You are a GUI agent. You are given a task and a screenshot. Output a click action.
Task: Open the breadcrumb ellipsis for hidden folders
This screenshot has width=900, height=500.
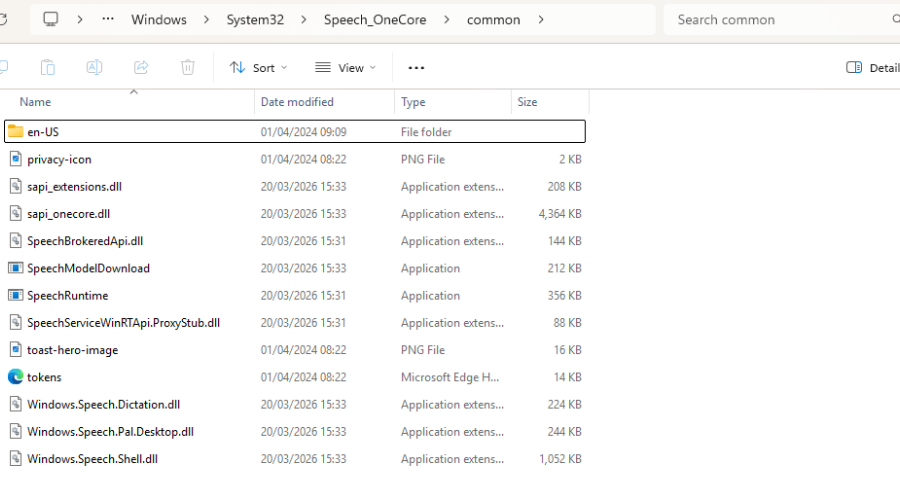click(x=108, y=19)
